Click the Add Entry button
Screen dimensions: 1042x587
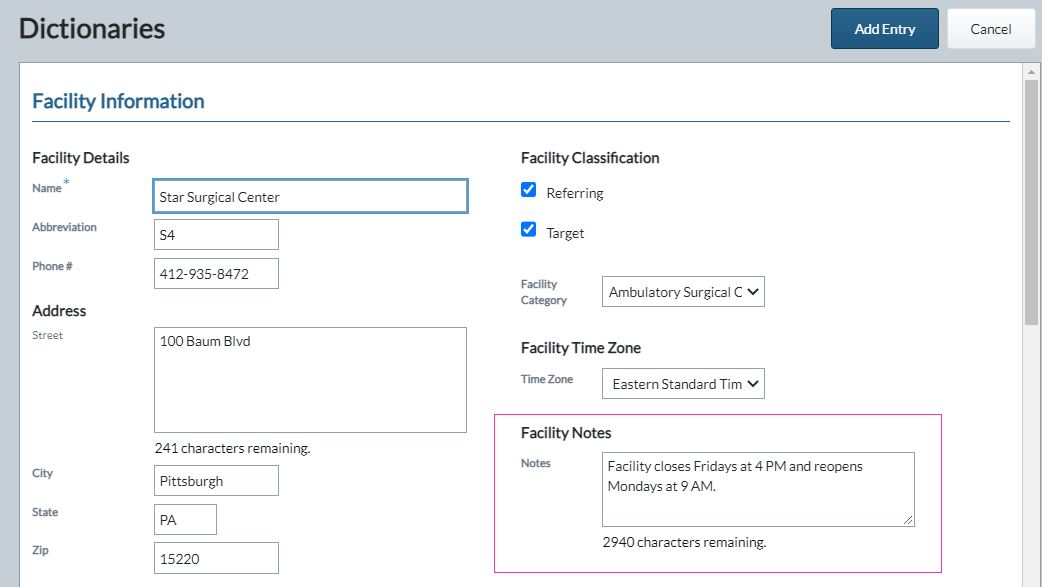coord(885,29)
